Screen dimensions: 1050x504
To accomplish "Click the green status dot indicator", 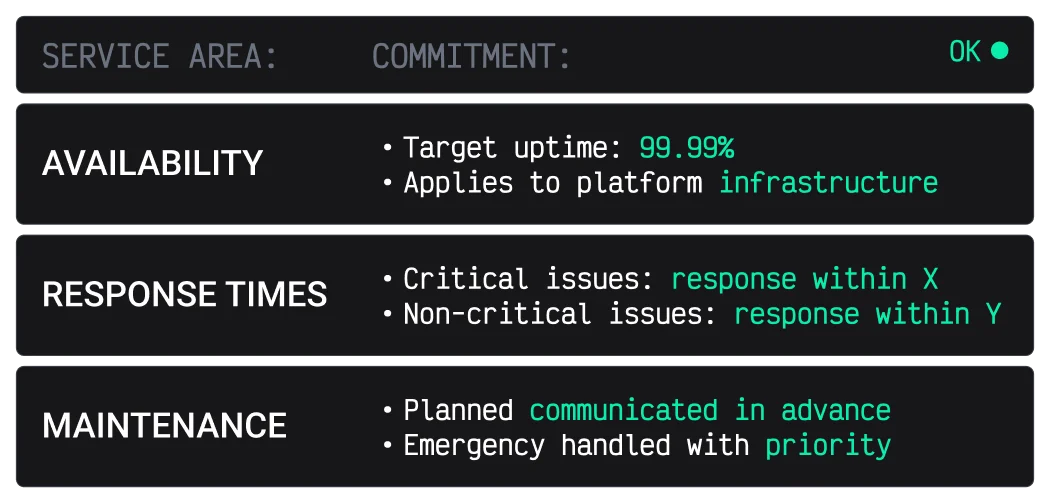I will coord(999,51).
